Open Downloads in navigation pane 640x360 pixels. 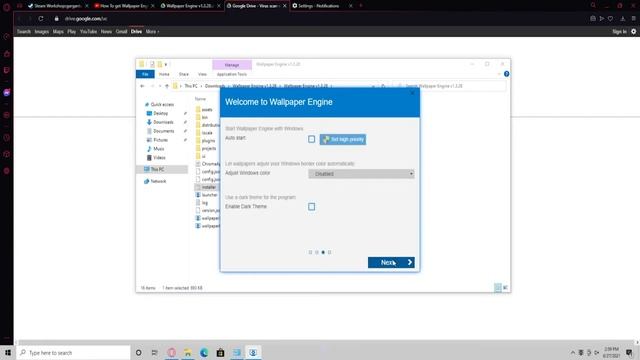click(160, 122)
